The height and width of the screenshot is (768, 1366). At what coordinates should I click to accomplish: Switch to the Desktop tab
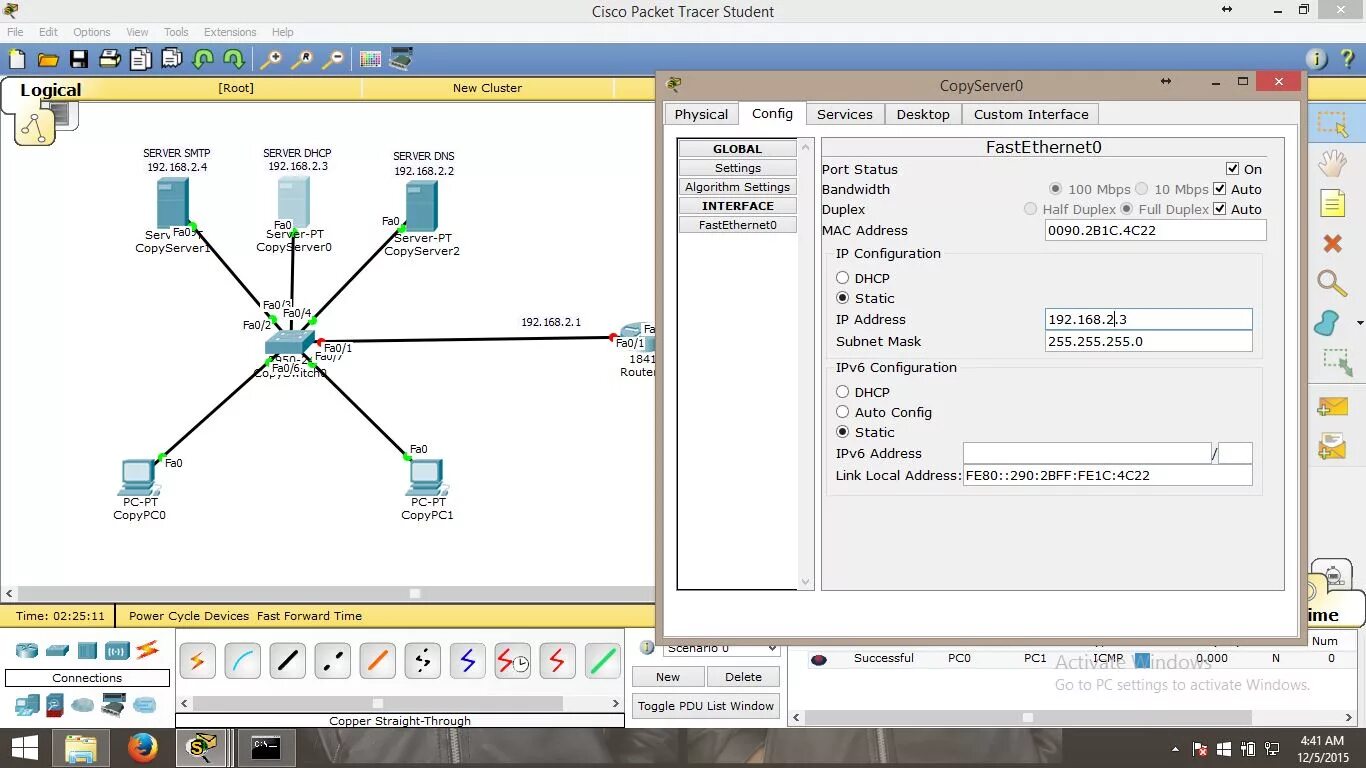923,114
